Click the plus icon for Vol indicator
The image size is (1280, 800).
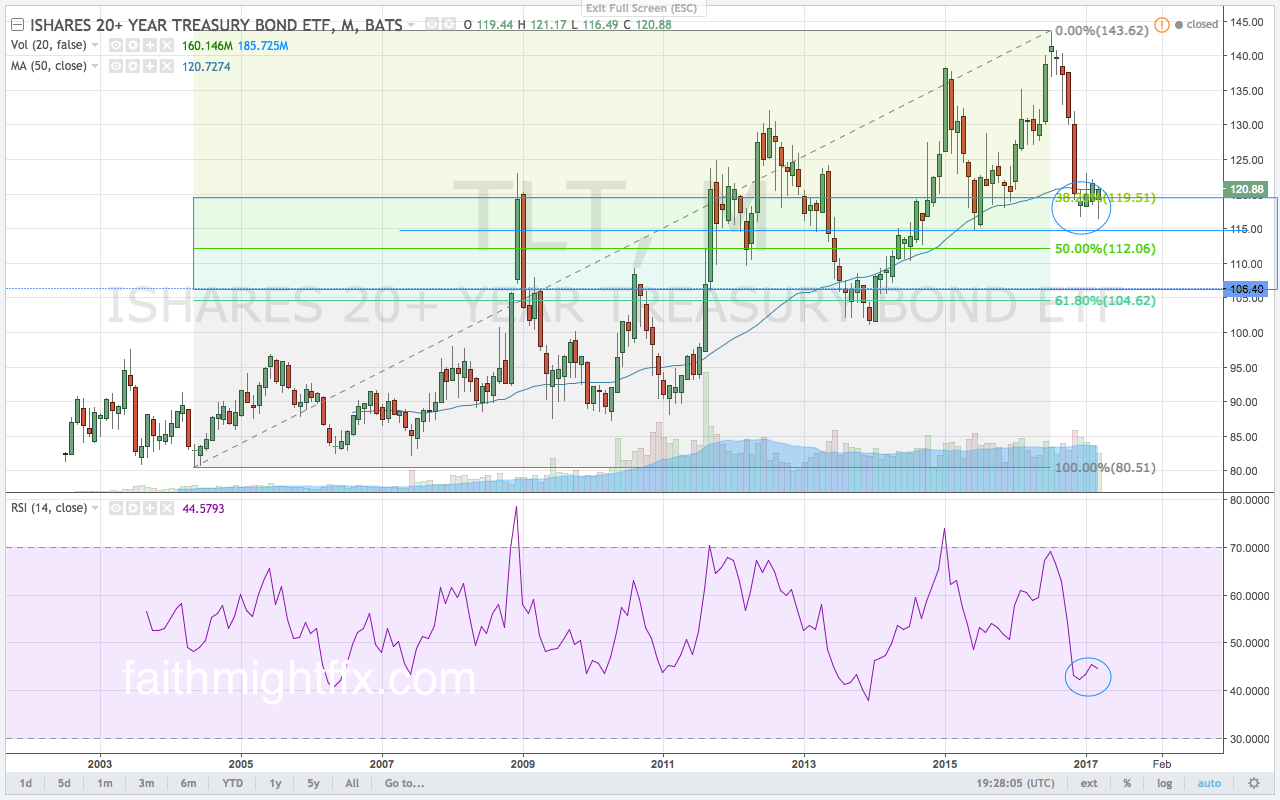(150, 45)
